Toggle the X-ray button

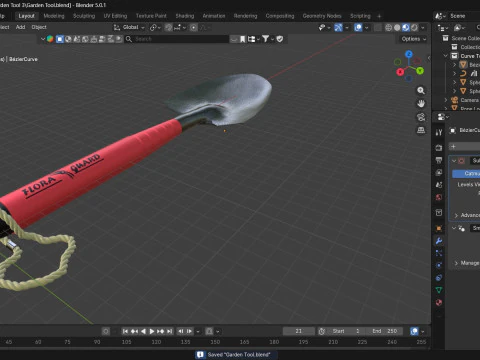(x=377, y=27)
